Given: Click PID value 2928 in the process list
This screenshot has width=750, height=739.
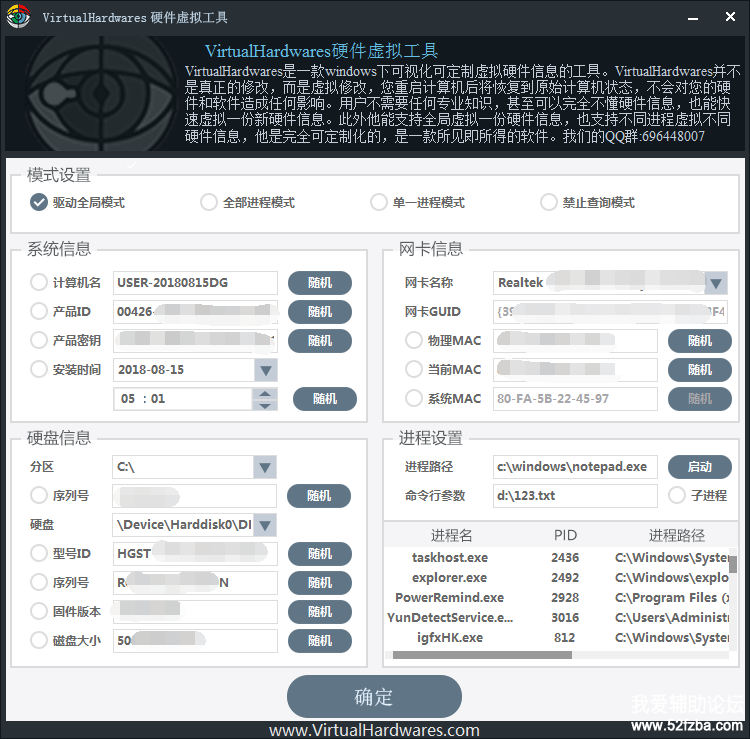Looking at the screenshot, I should (x=565, y=598).
